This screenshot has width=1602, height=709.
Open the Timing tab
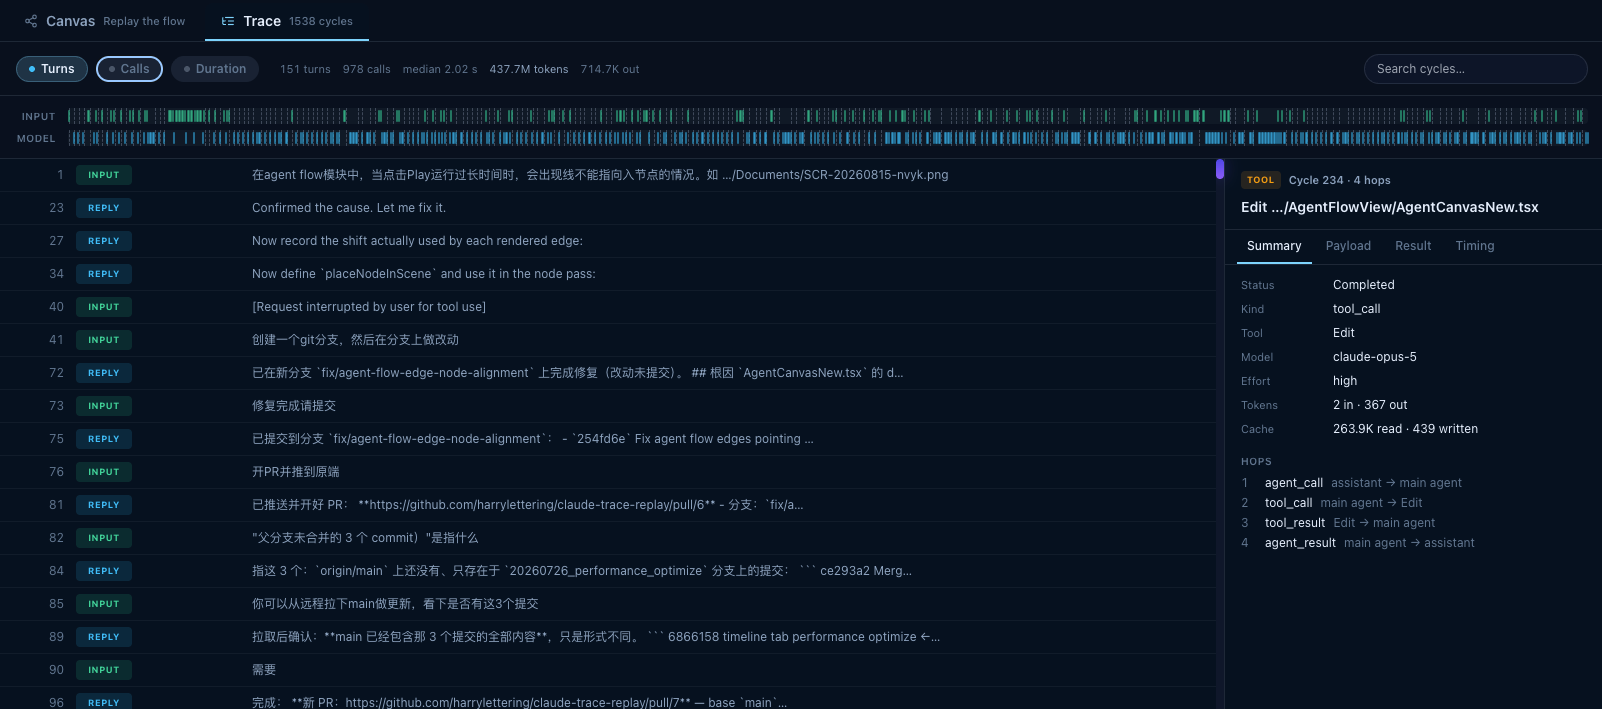pos(1475,246)
